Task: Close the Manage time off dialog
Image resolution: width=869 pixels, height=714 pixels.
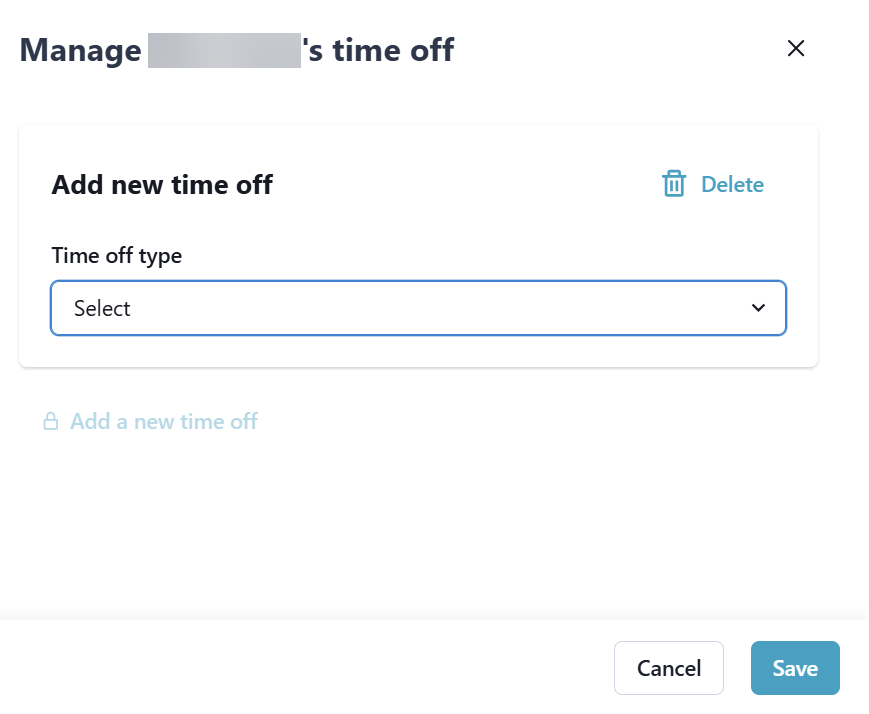Action: pyautogui.click(x=796, y=49)
